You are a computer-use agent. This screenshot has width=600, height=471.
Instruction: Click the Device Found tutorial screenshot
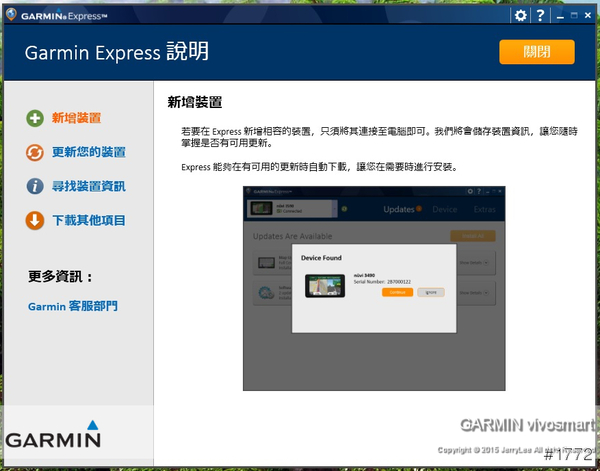(374, 288)
